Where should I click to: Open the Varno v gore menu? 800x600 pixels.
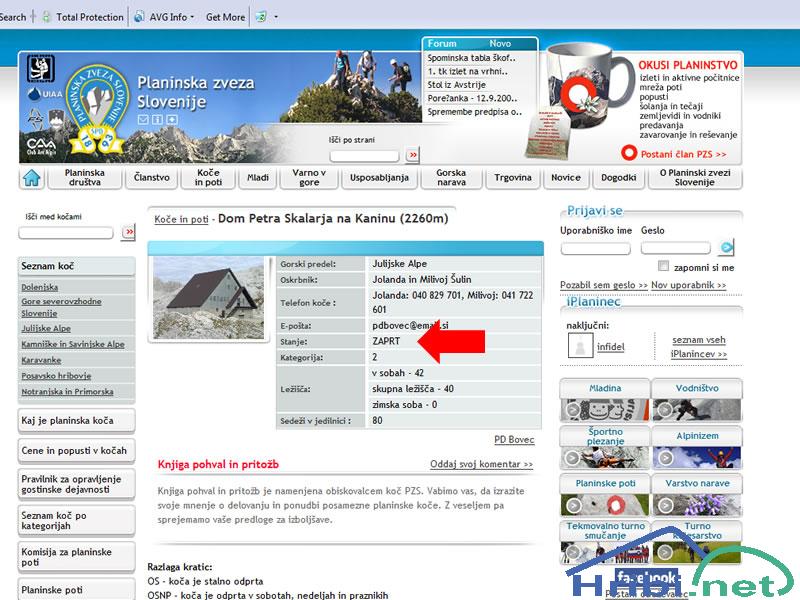pos(309,178)
